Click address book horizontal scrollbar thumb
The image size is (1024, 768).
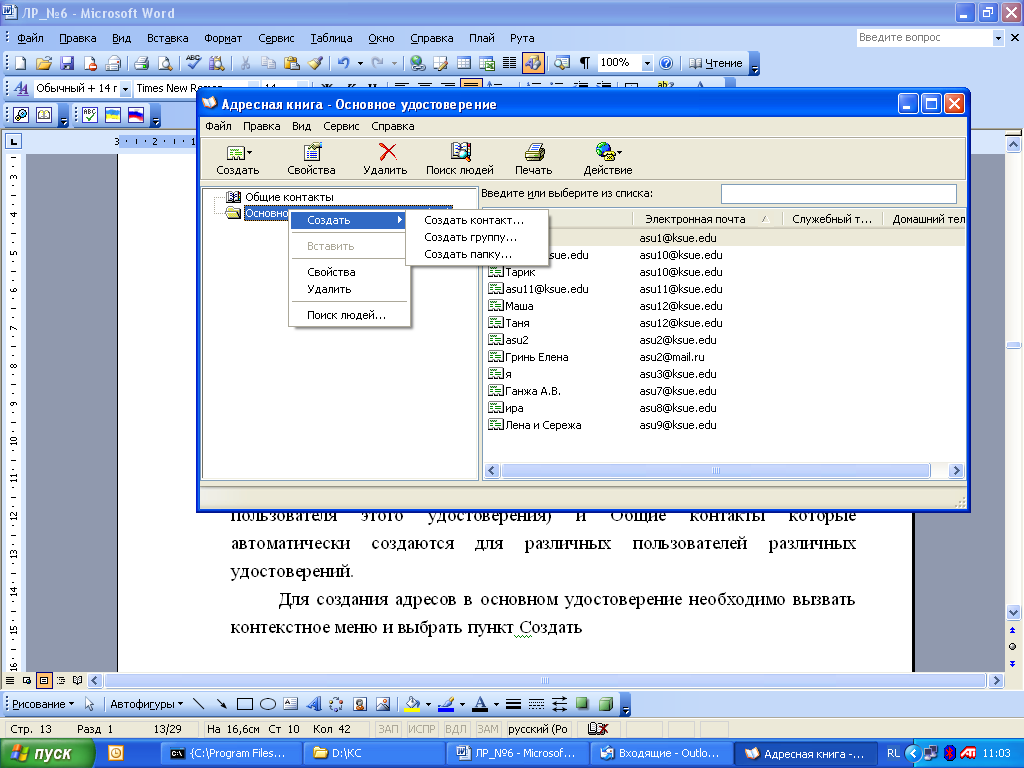(716, 470)
